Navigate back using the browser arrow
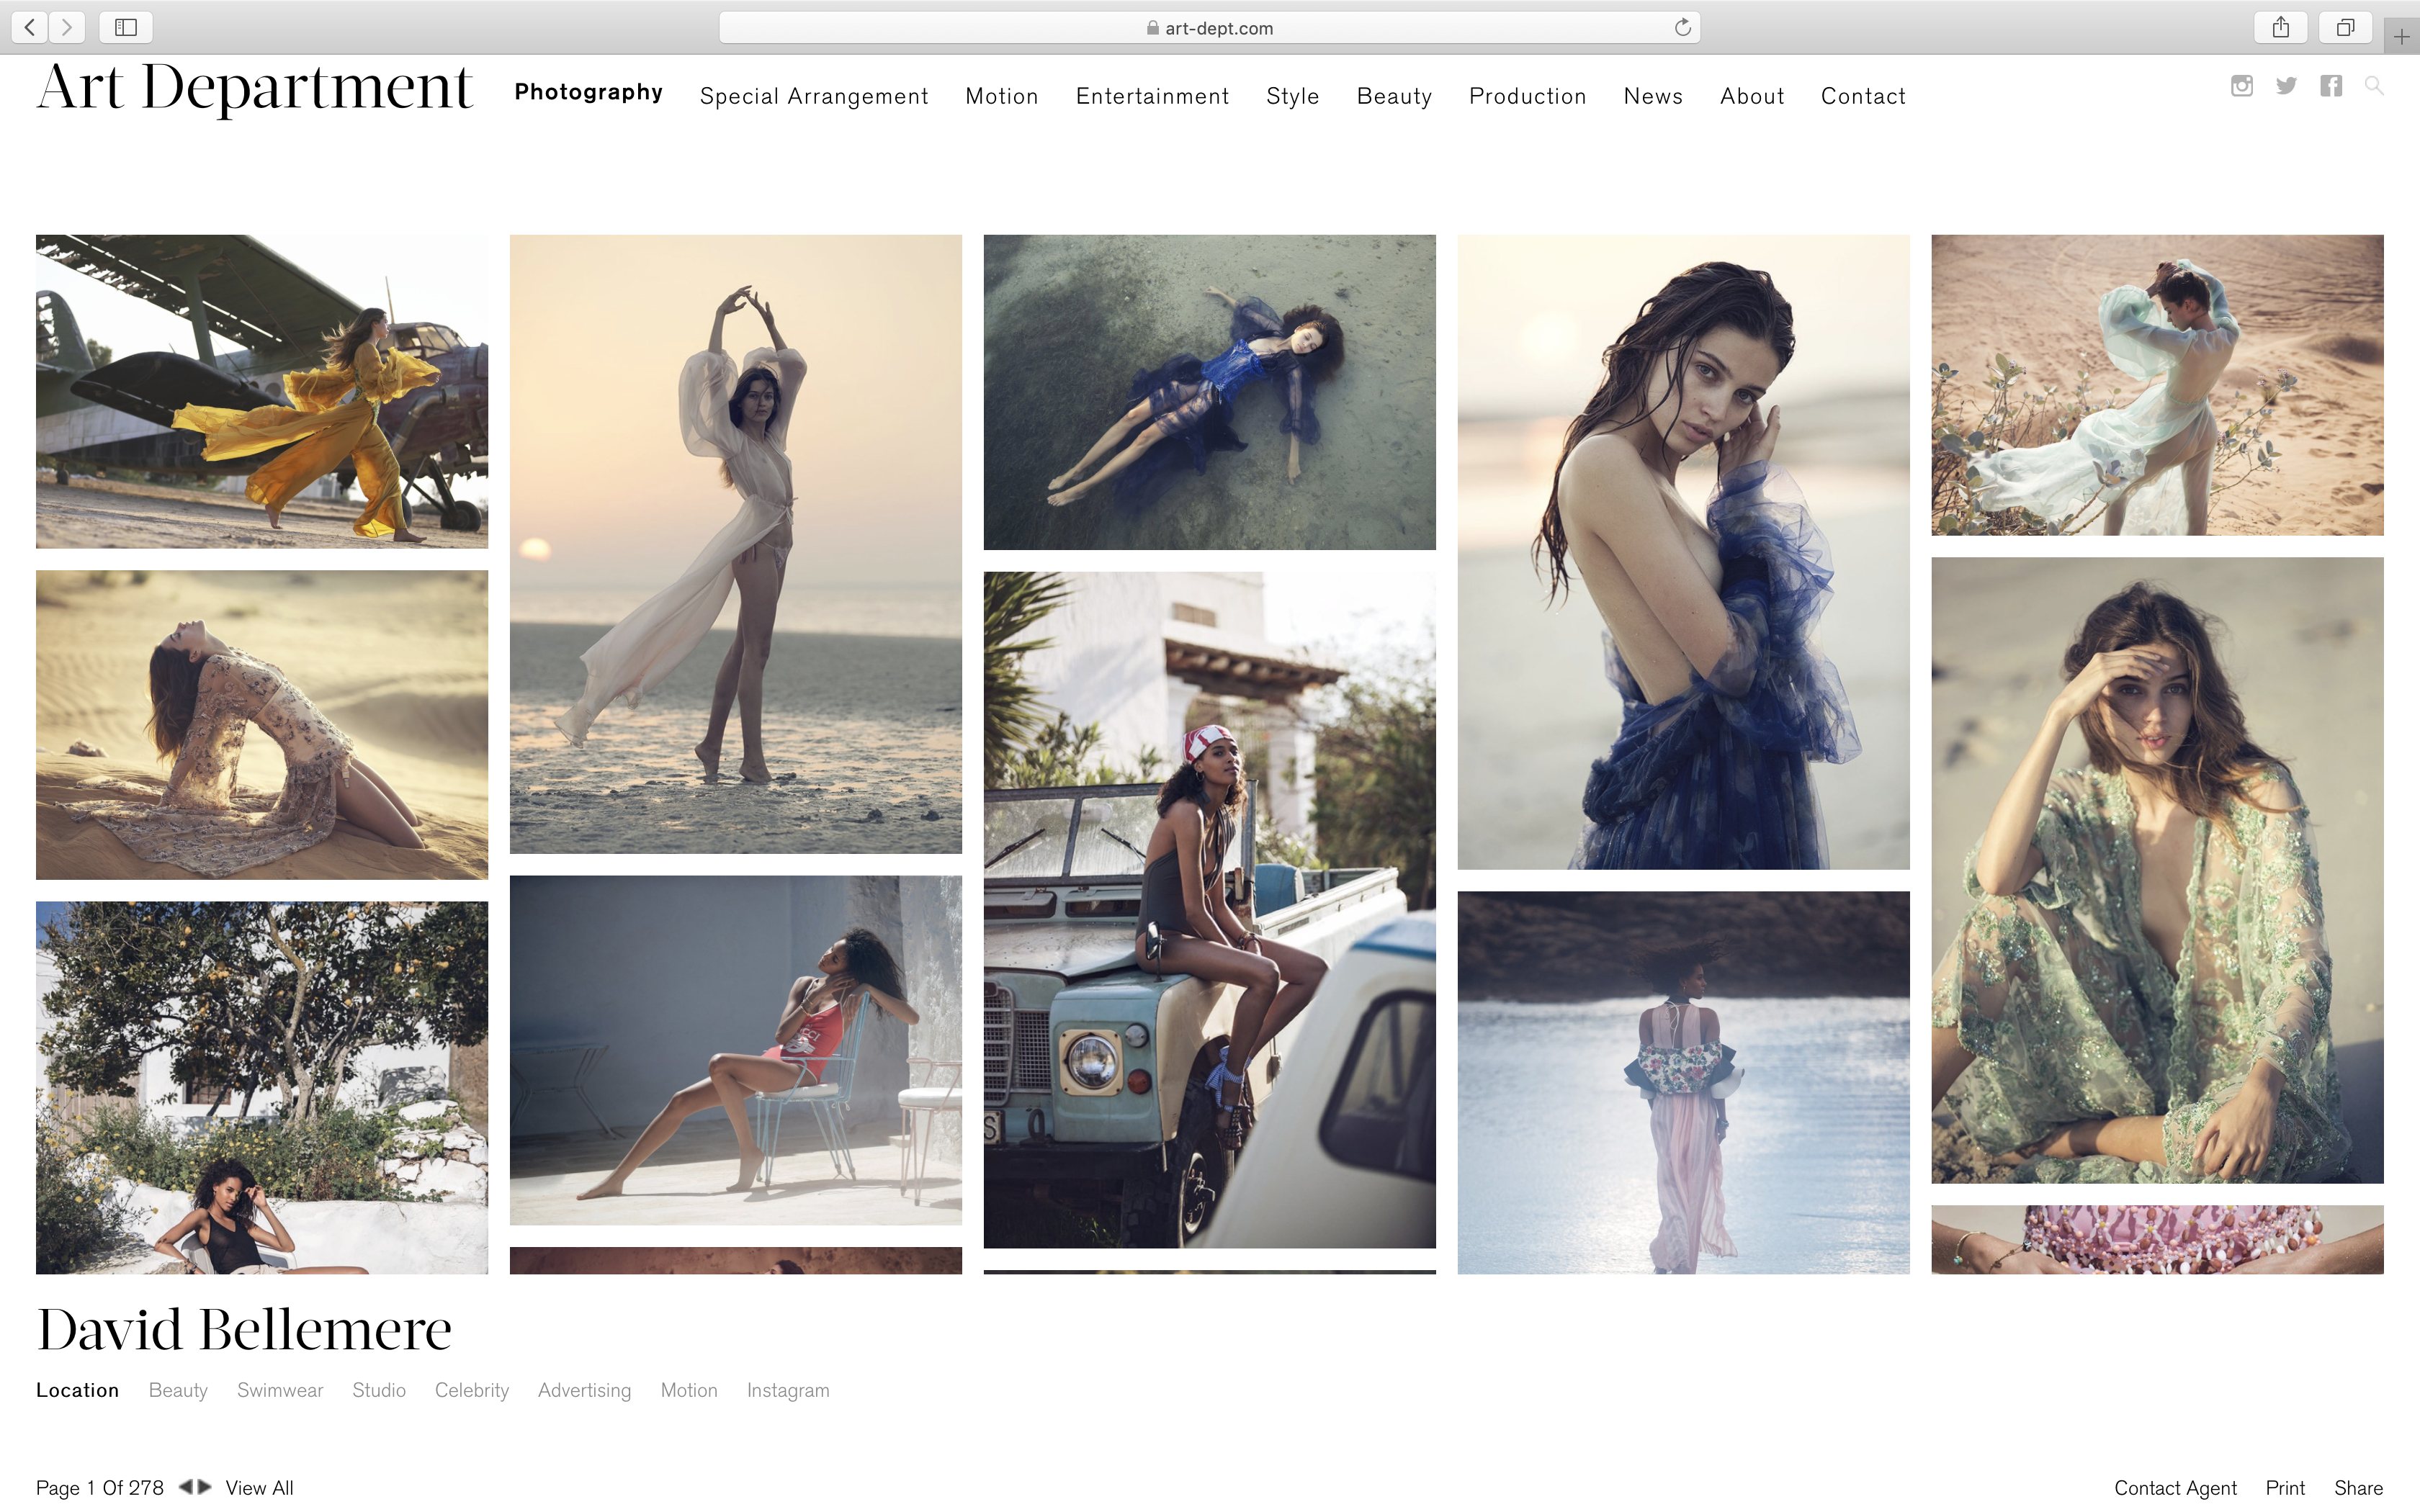 (x=29, y=27)
